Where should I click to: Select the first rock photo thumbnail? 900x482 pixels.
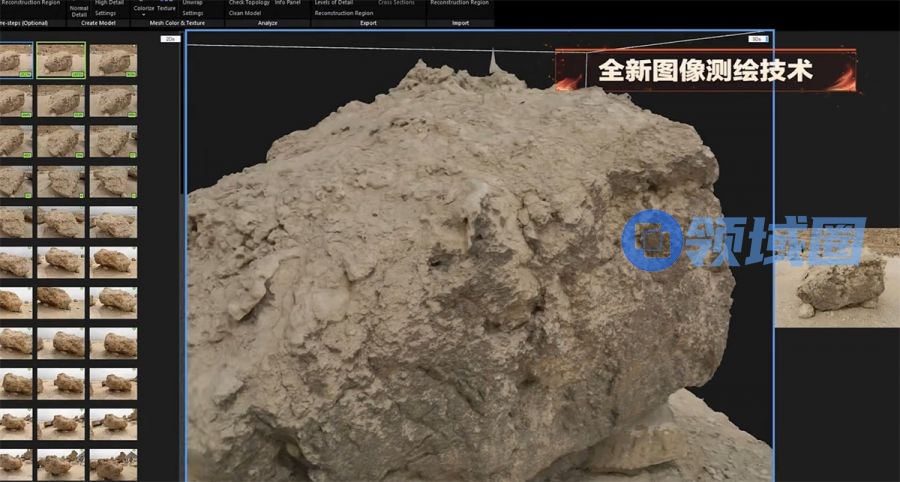(16, 60)
